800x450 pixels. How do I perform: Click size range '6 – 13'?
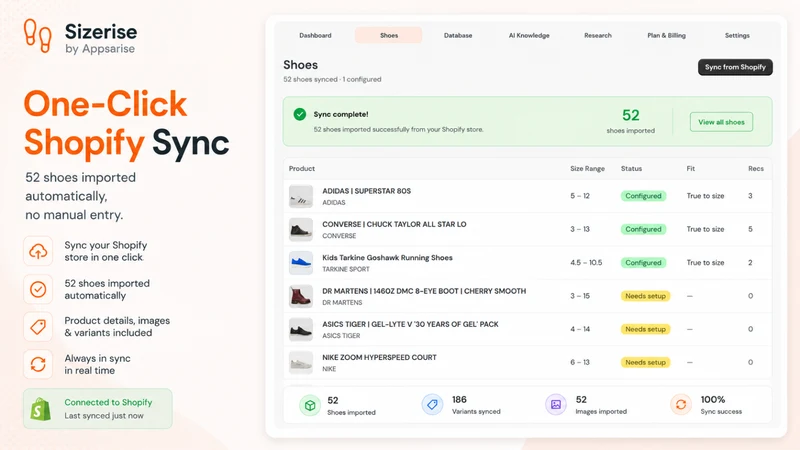tap(580, 362)
